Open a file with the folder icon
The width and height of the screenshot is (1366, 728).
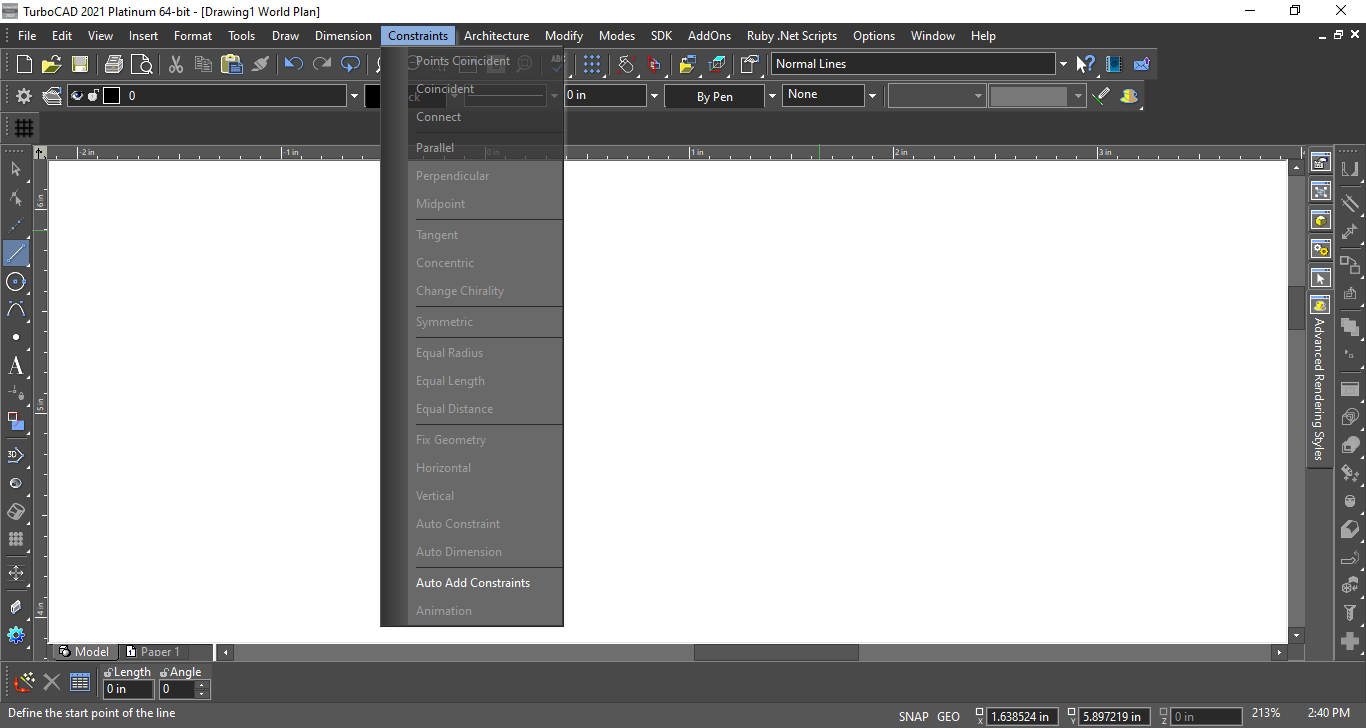[x=52, y=64]
